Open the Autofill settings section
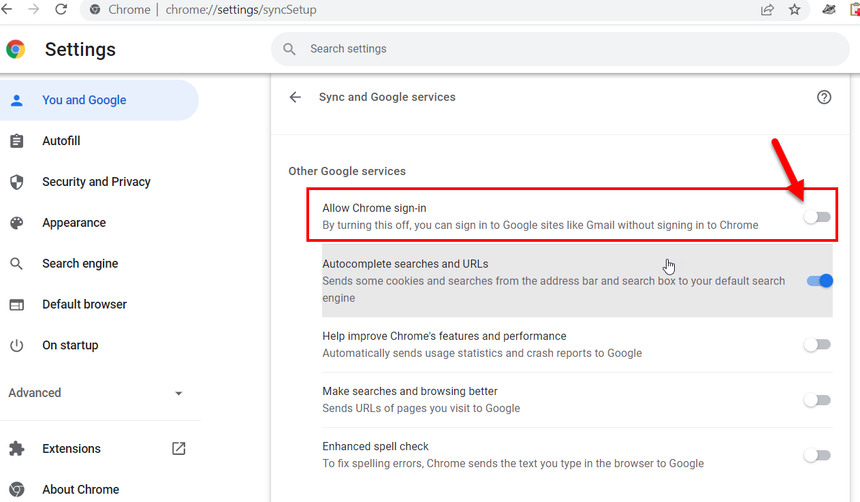This screenshot has height=502, width=860. point(61,141)
